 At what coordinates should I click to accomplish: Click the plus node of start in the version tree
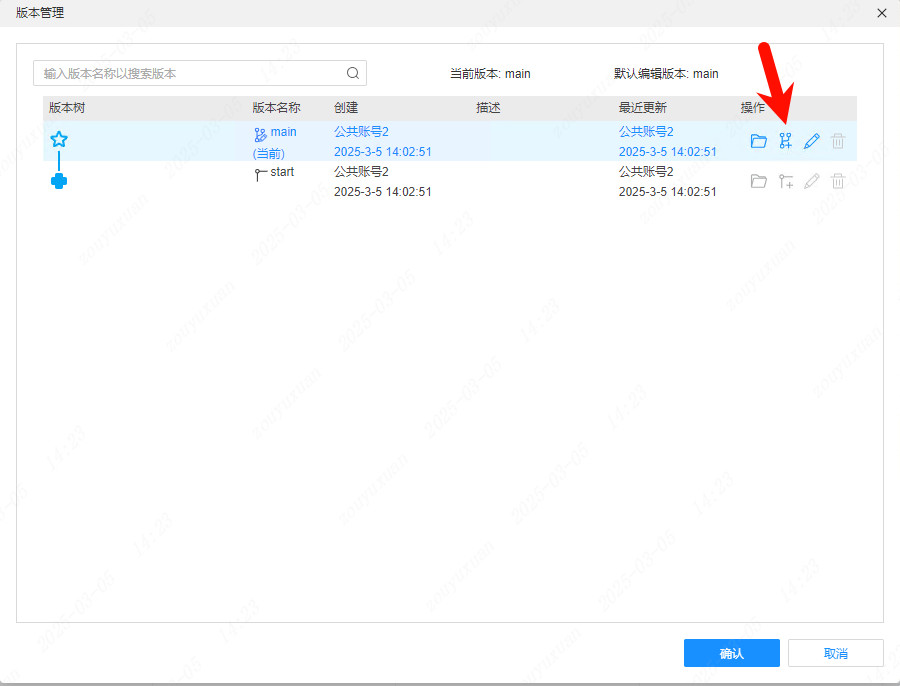[59, 180]
